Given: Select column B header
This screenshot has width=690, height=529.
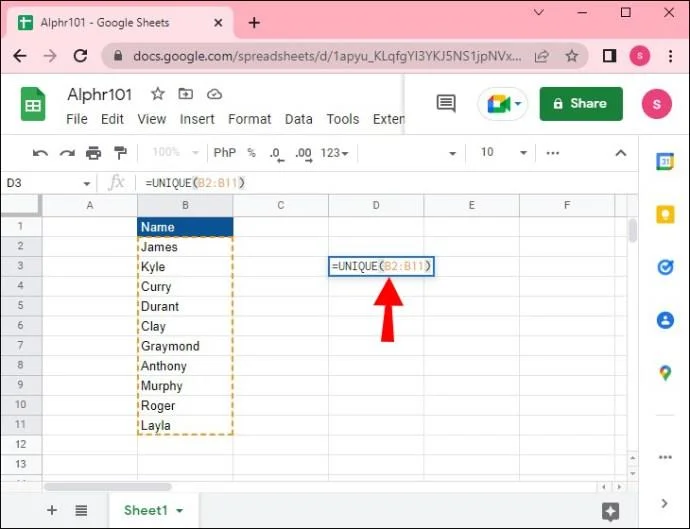Looking at the screenshot, I should 185,205.
